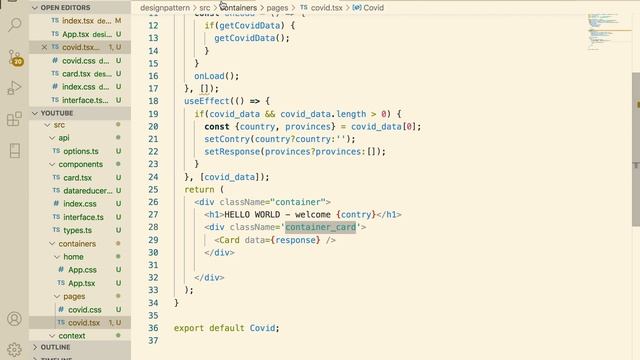The height and width of the screenshot is (360, 640).
Task: Open App.tsx in home folder
Action: click(x=80, y=283)
